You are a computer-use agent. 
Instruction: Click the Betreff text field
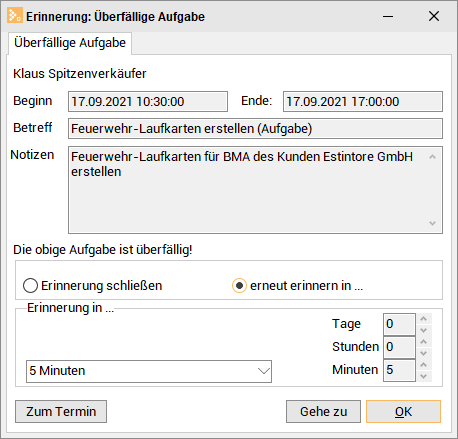pyautogui.click(x=255, y=128)
